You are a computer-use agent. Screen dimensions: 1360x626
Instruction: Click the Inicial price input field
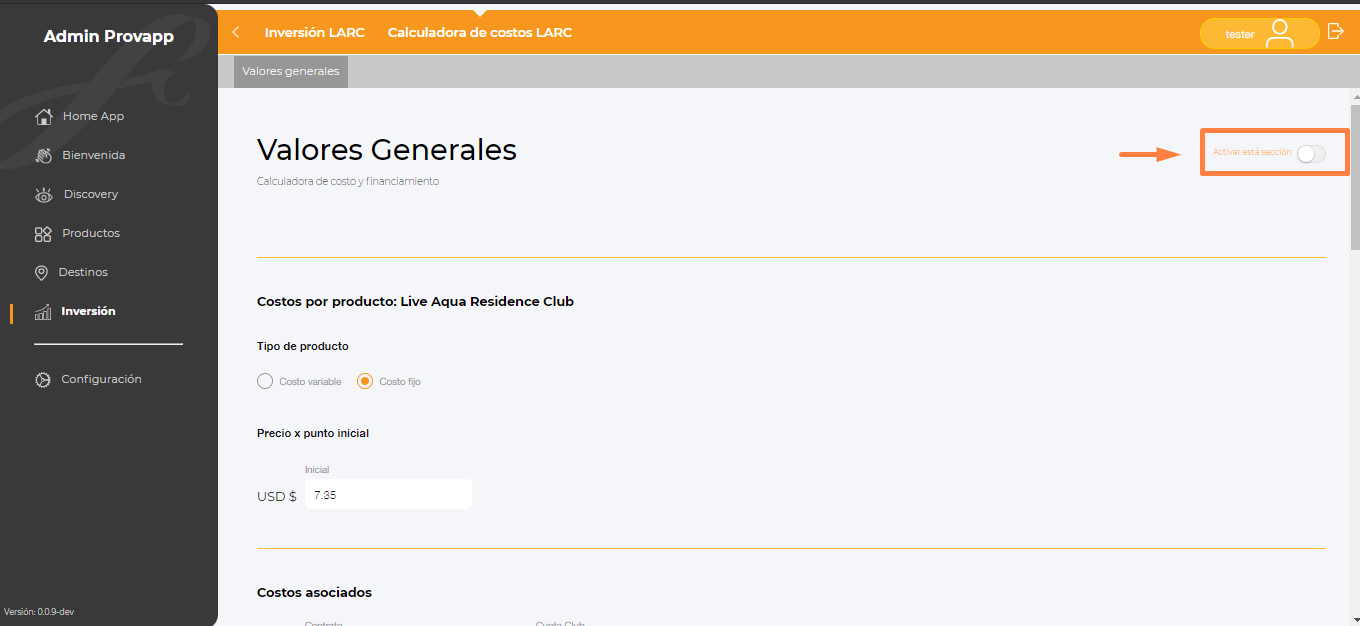pos(388,494)
